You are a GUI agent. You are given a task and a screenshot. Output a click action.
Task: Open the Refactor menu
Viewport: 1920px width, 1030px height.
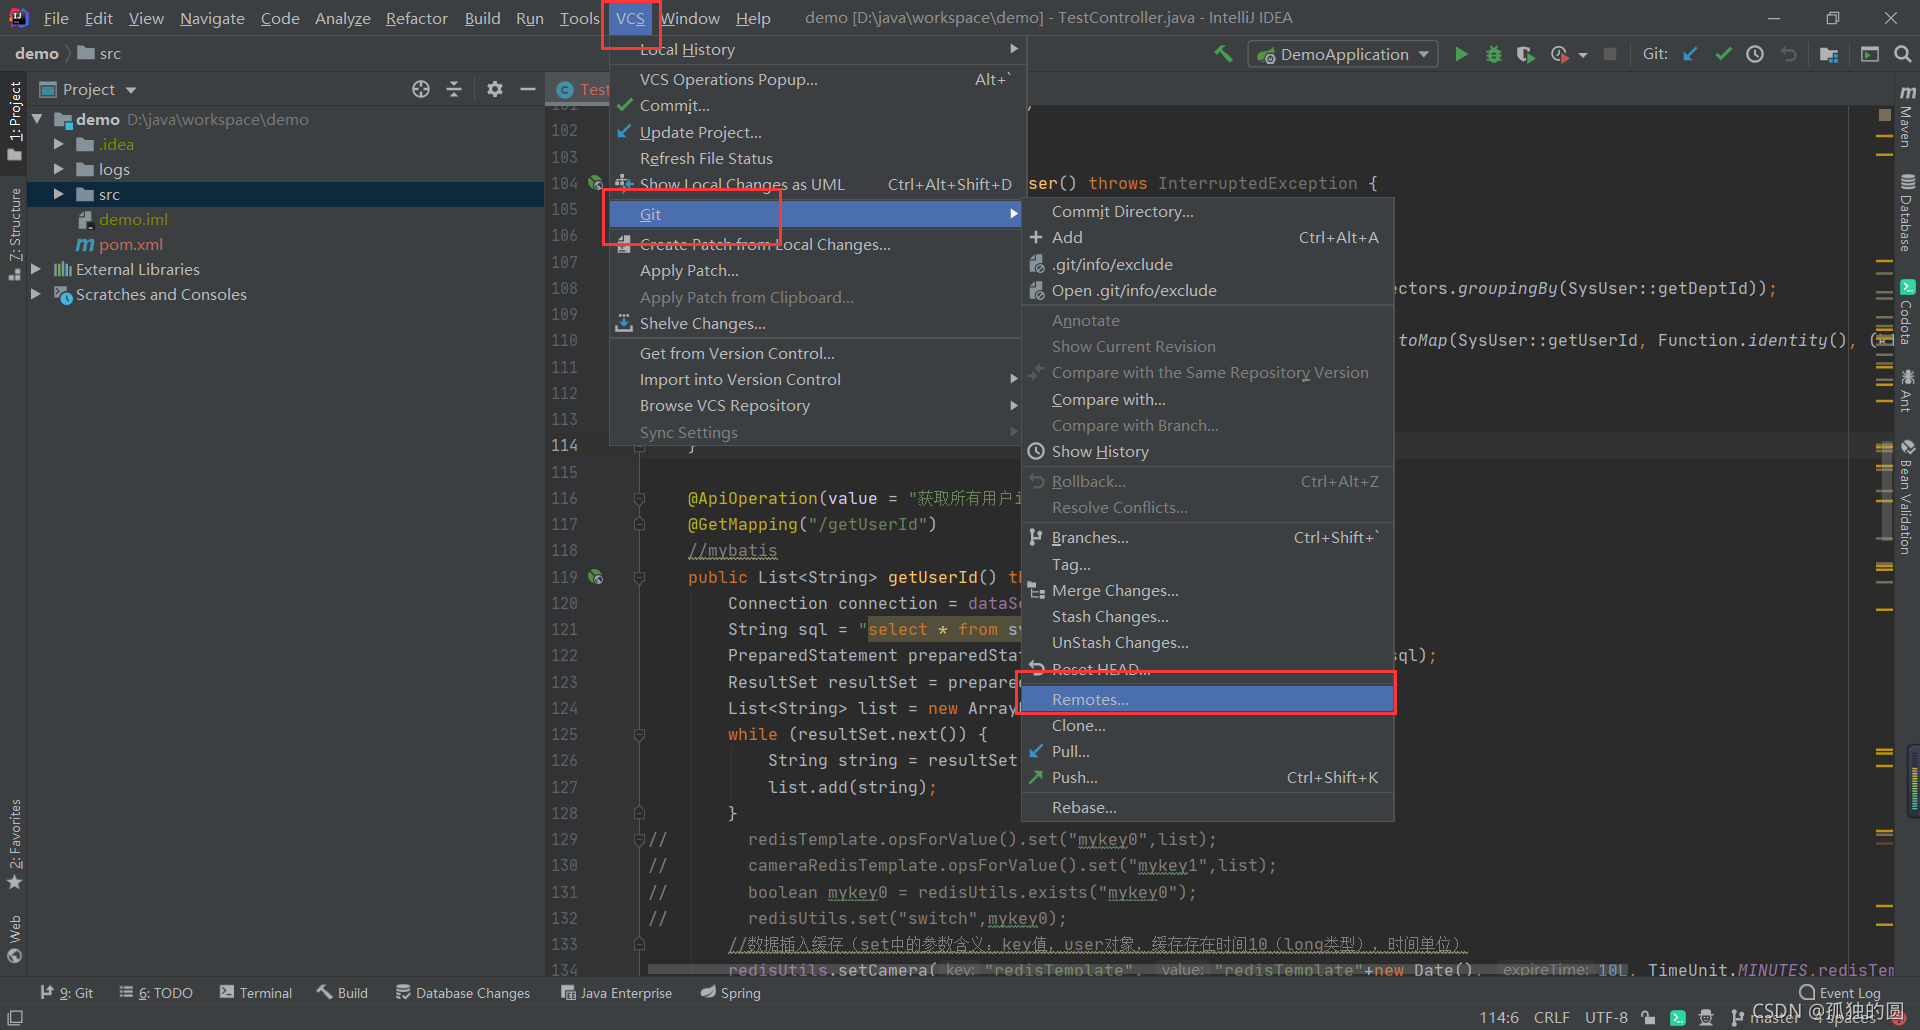(x=416, y=18)
